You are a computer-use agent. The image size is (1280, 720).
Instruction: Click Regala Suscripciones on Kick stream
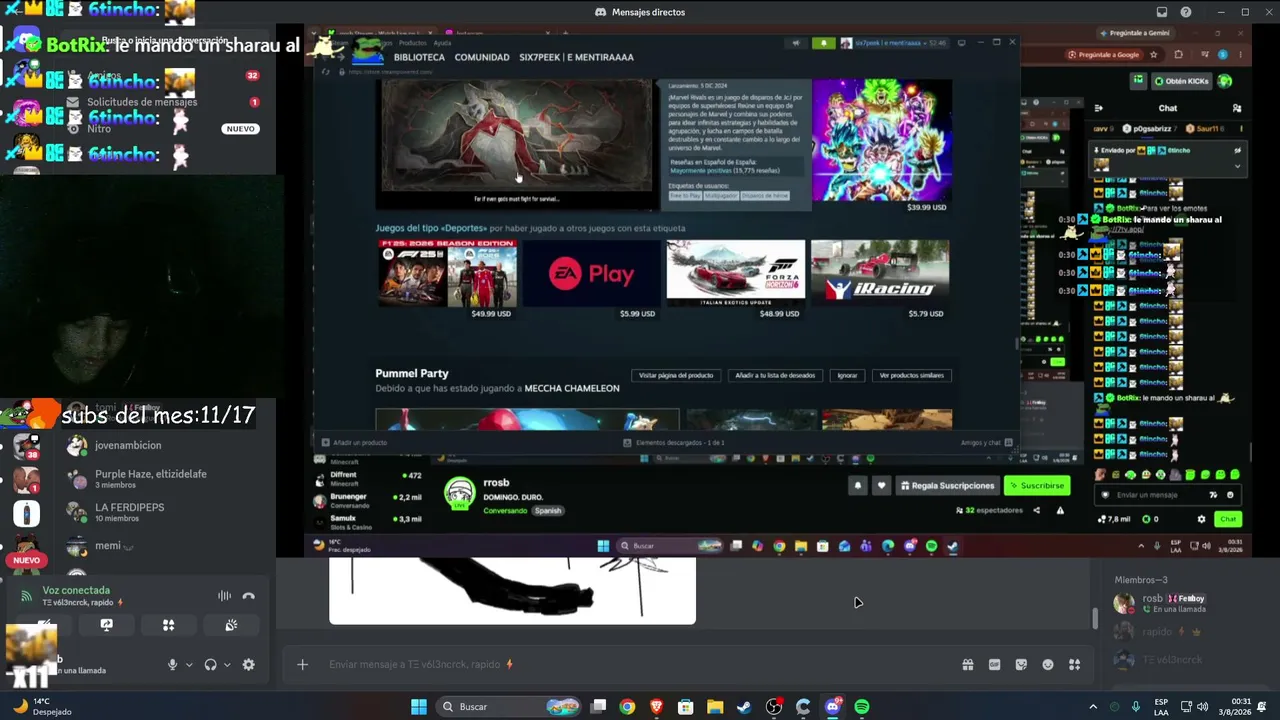pos(947,486)
